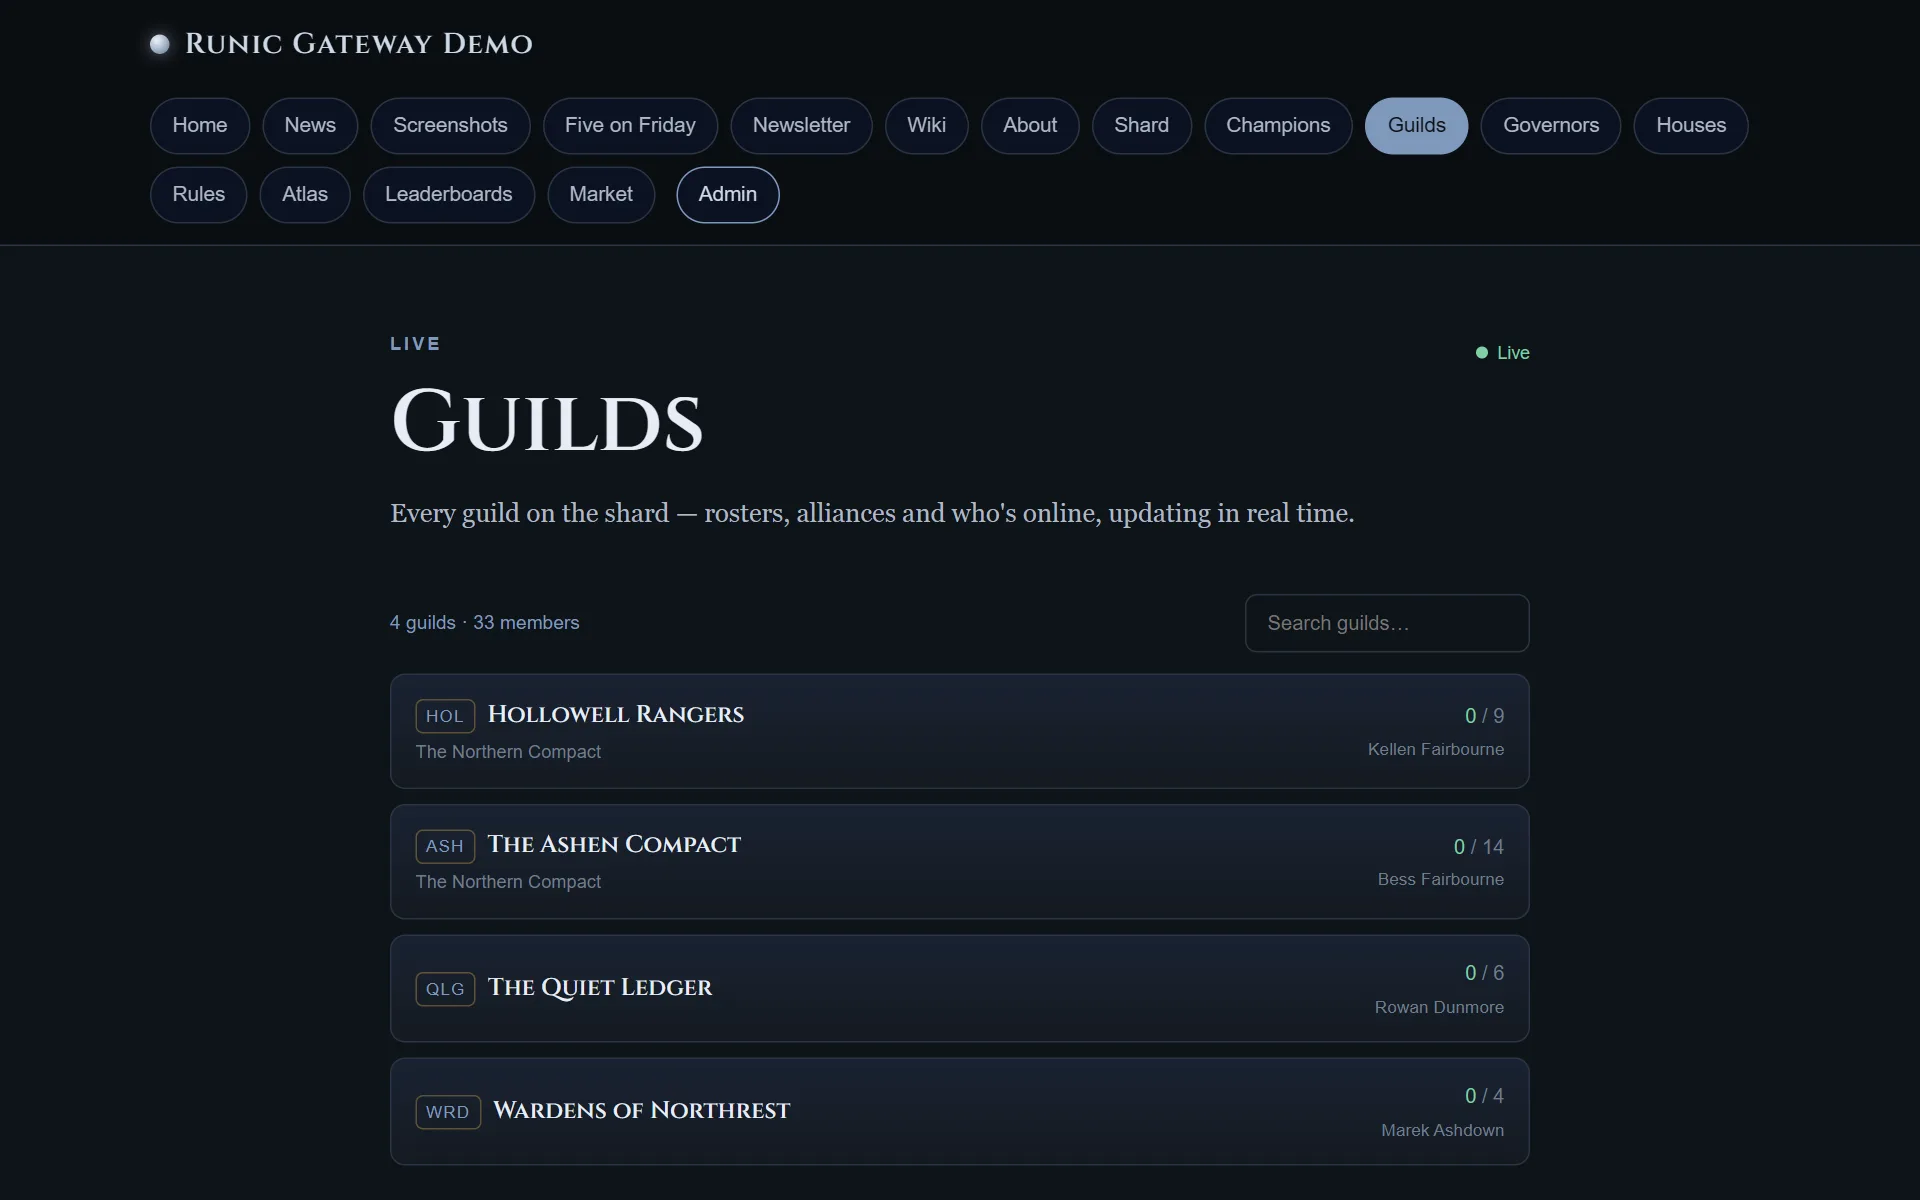
Task: View the Atlas
Action: click(305, 195)
